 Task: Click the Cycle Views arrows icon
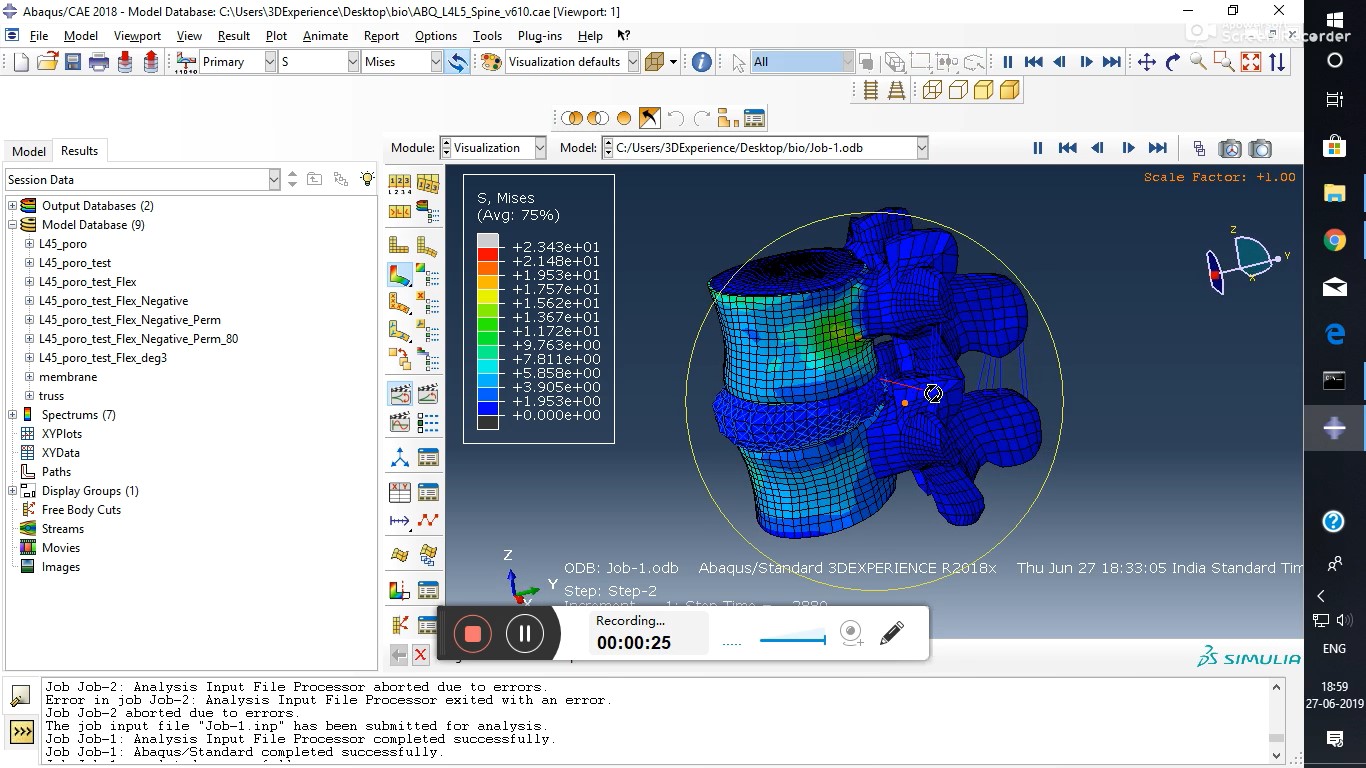(x=1277, y=62)
